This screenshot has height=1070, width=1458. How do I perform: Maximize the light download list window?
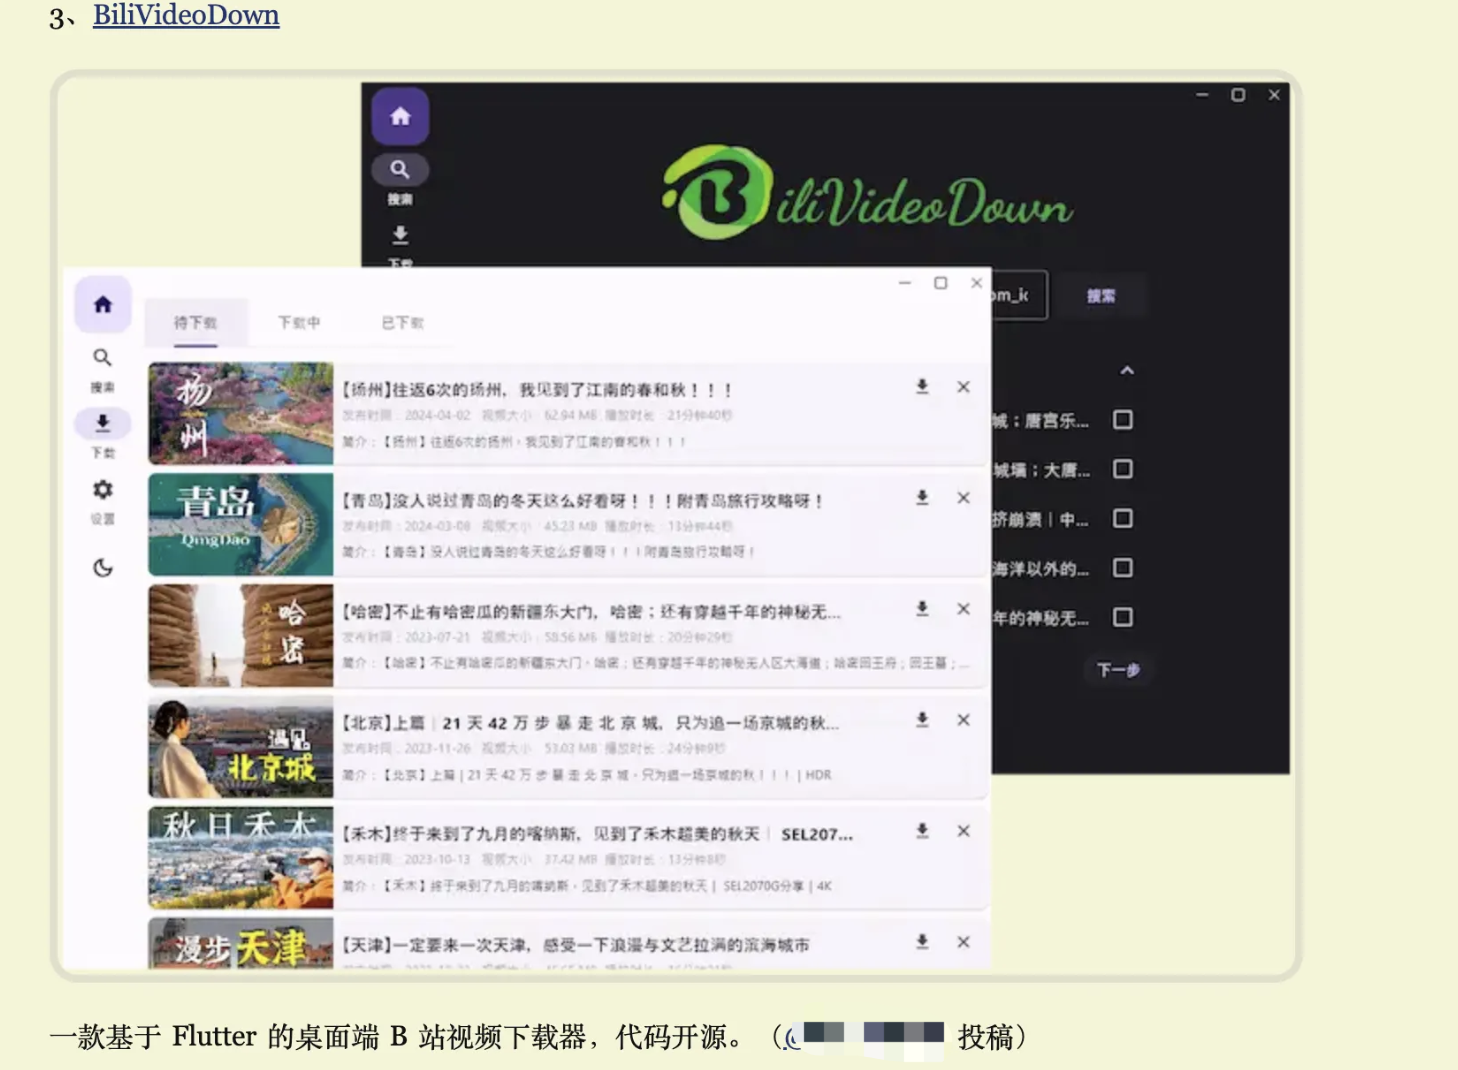point(941,283)
